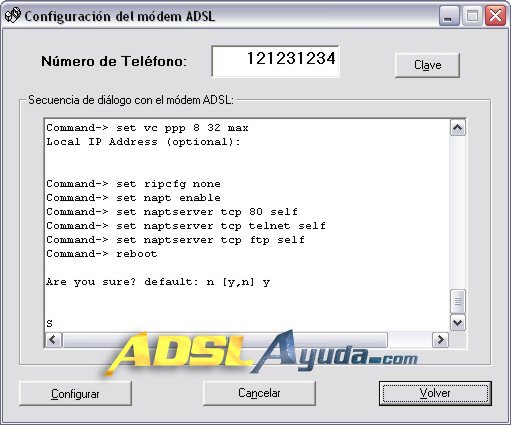Click the 'Are you sure?' prompt line

point(158,282)
